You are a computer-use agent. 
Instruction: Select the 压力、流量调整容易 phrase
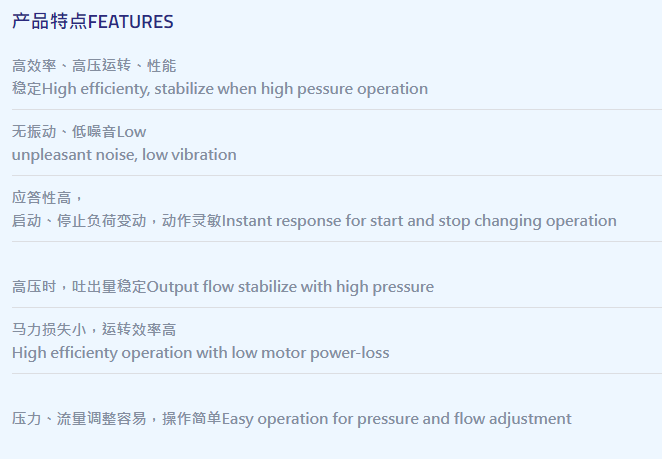click(x=79, y=419)
